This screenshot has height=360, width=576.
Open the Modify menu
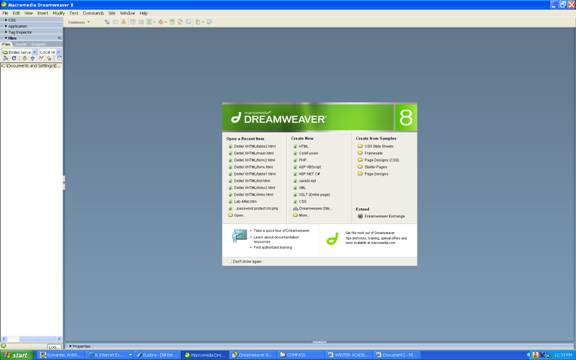pos(58,13)
